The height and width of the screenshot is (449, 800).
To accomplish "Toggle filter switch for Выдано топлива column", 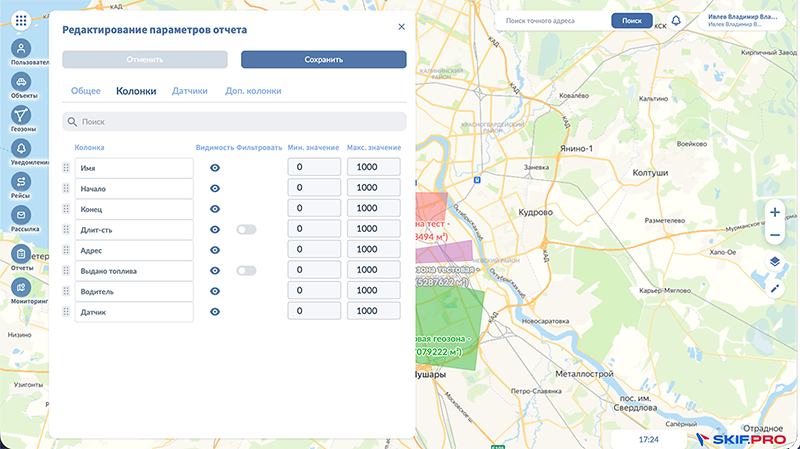I will pos(246,270).
